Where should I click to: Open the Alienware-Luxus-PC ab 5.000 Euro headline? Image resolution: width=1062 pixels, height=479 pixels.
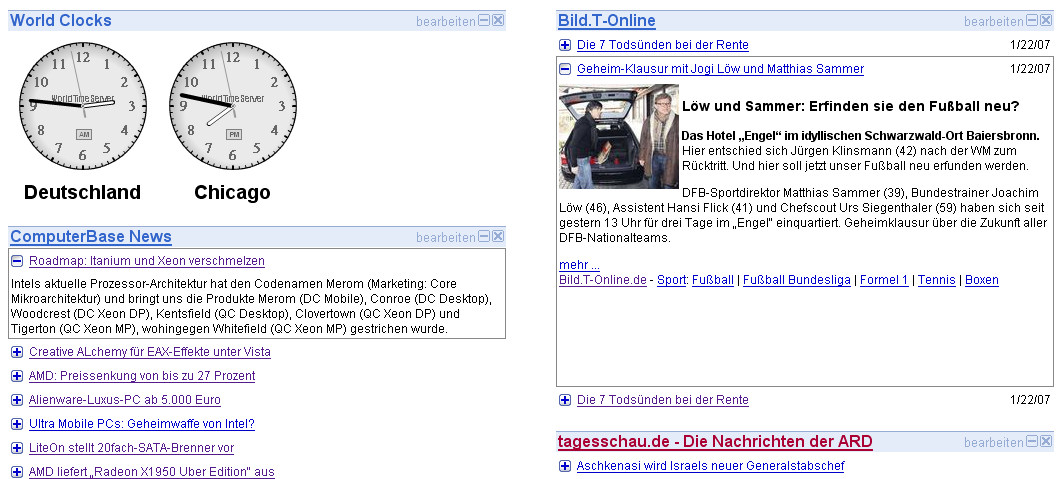[125, 400]
